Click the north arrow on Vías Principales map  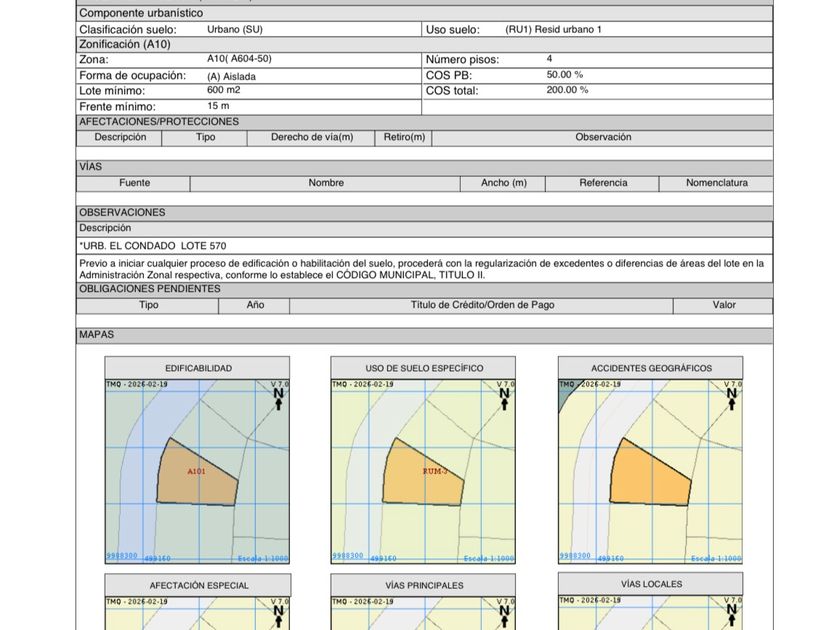tap(504, 616)
